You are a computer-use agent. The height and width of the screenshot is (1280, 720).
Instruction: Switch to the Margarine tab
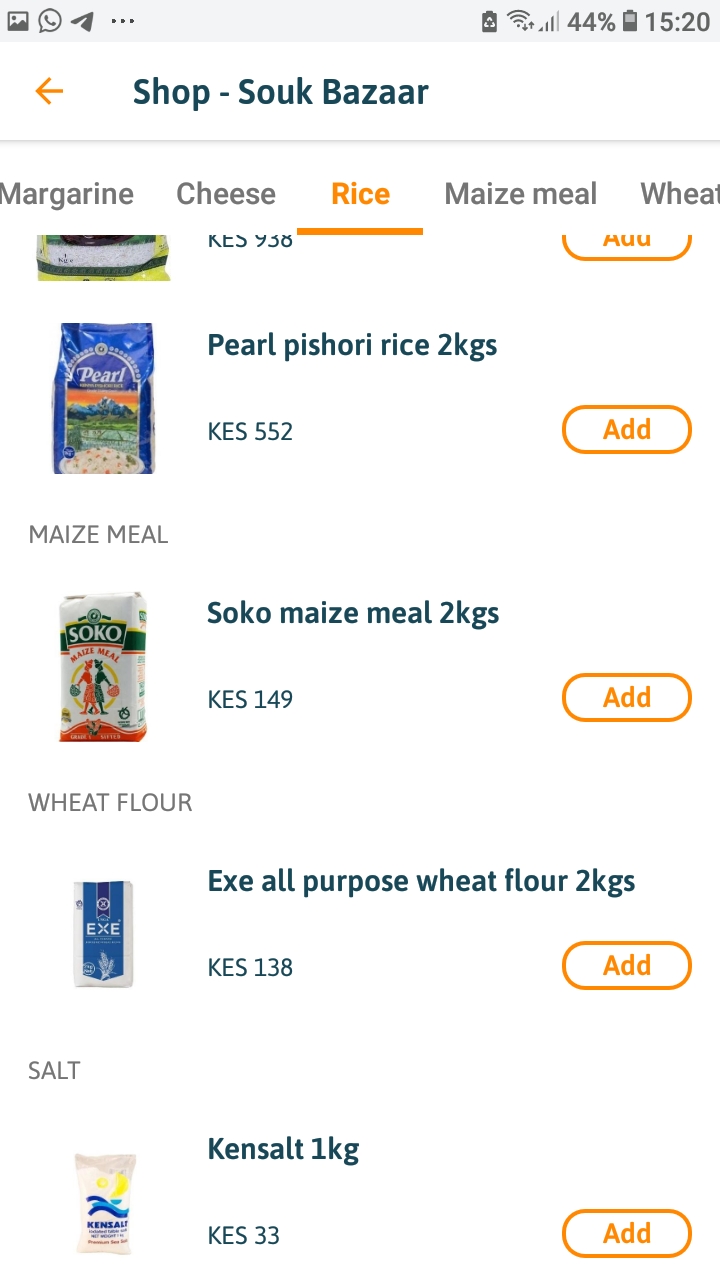tap(66, 194)
